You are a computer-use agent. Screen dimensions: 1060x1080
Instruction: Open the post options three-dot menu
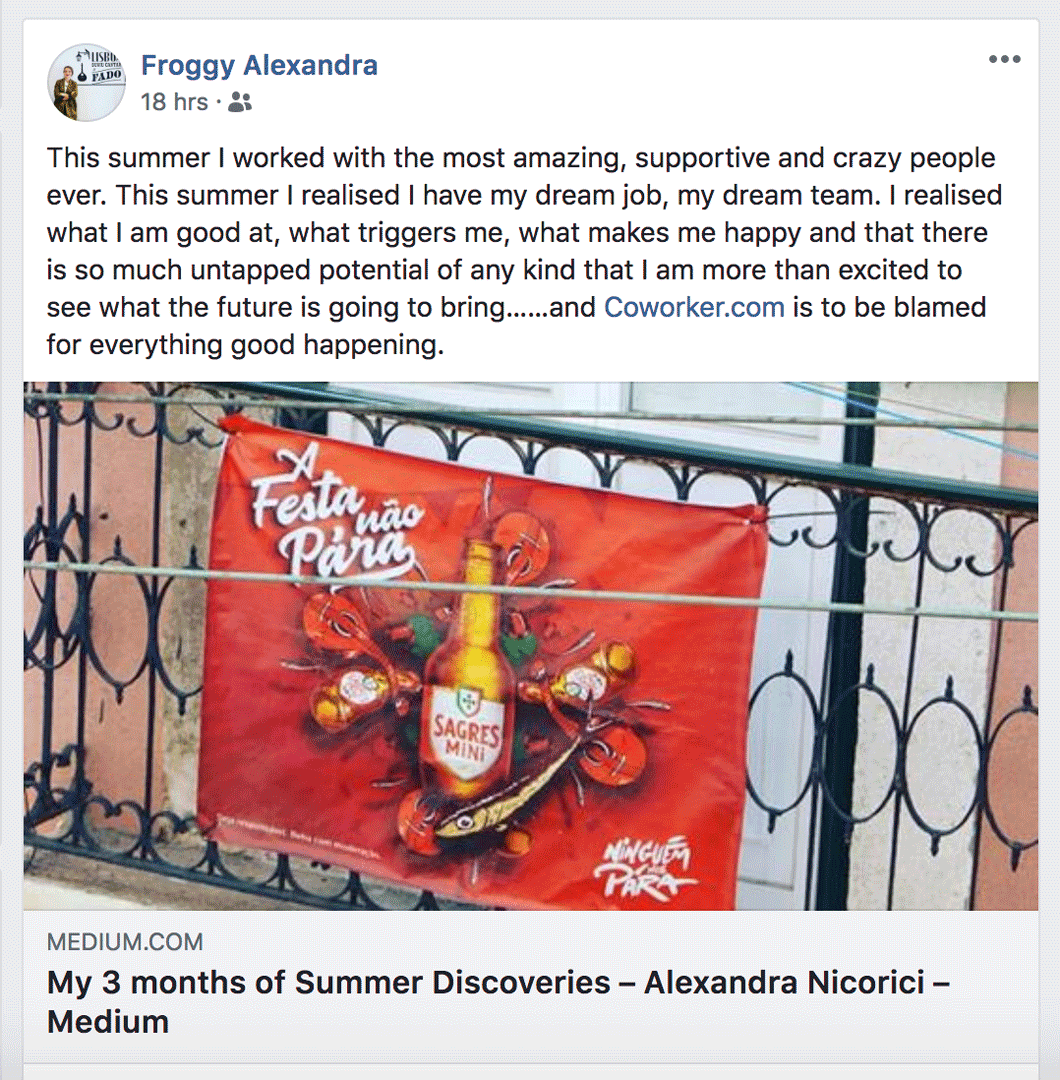(1004, 59)
